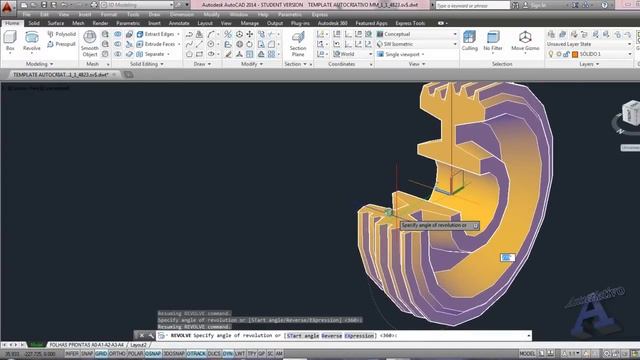Close the command line with X icon
640x360 pixels.
(x=142, y=336)
